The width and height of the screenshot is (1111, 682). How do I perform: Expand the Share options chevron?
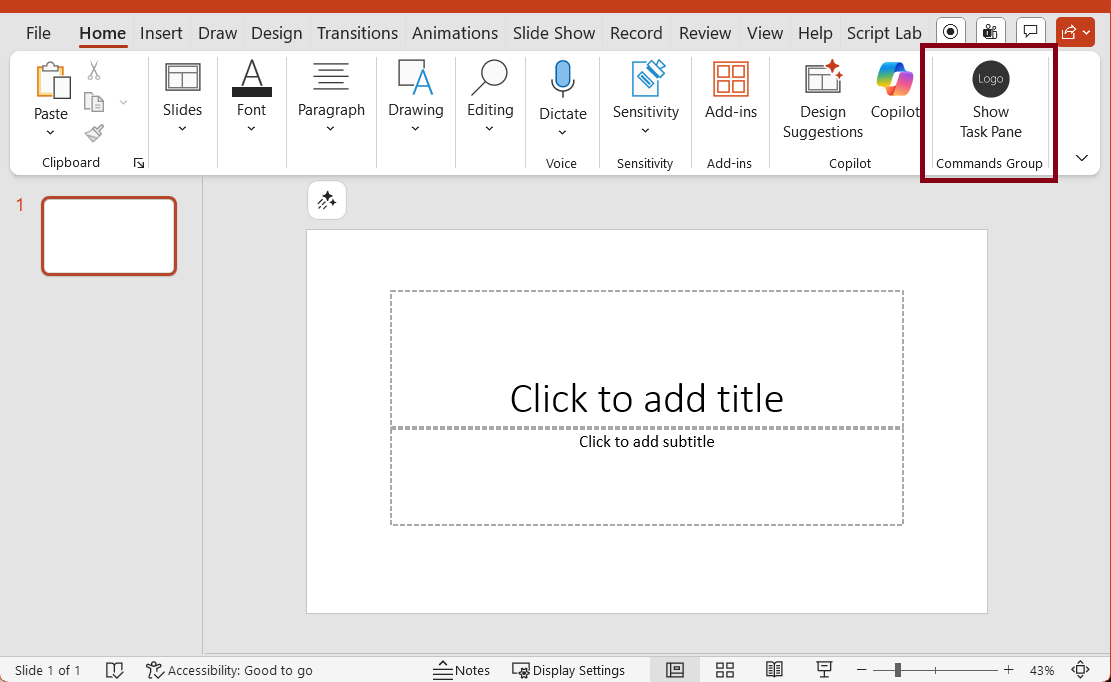click(x=1087, y=30)
